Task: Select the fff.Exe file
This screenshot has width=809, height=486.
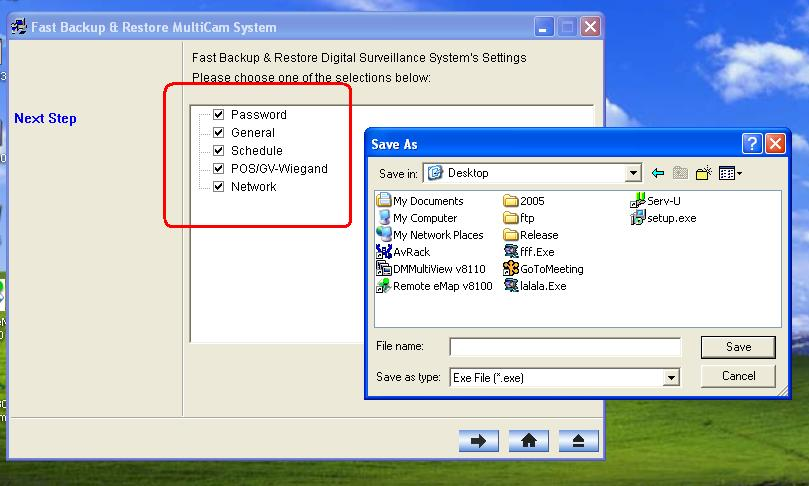Action: [x=529, y=251]
